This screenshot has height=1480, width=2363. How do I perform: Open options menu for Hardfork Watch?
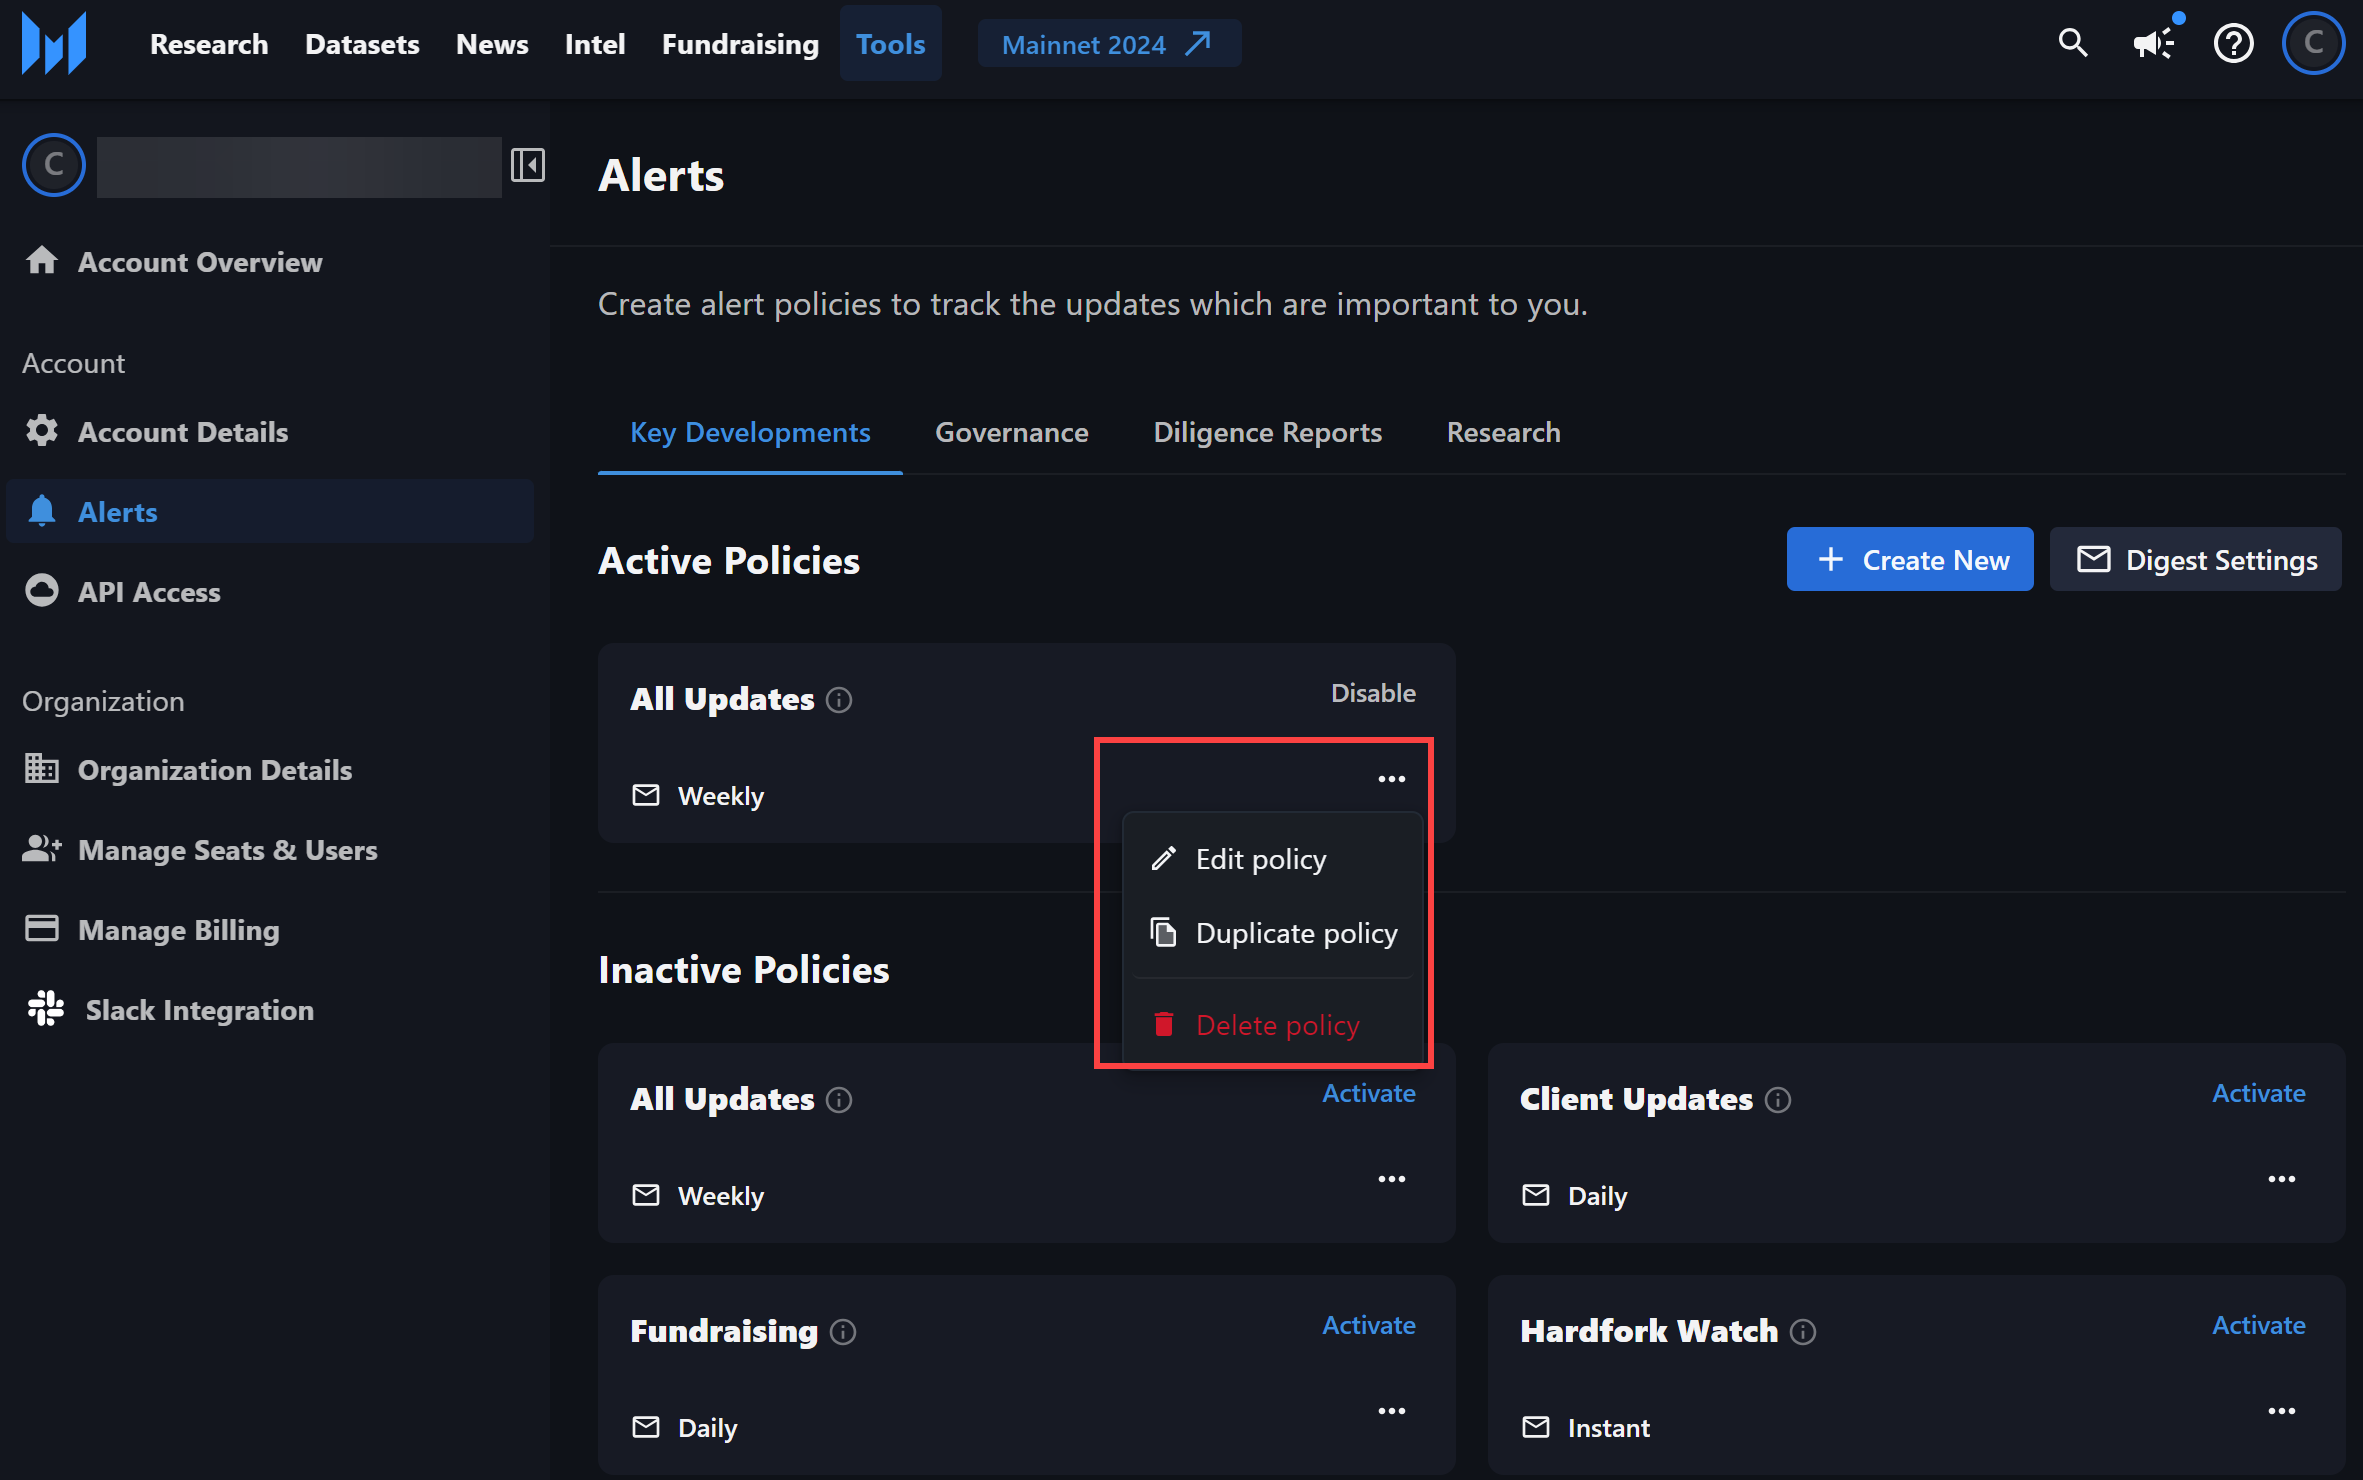point(2281,1411)
